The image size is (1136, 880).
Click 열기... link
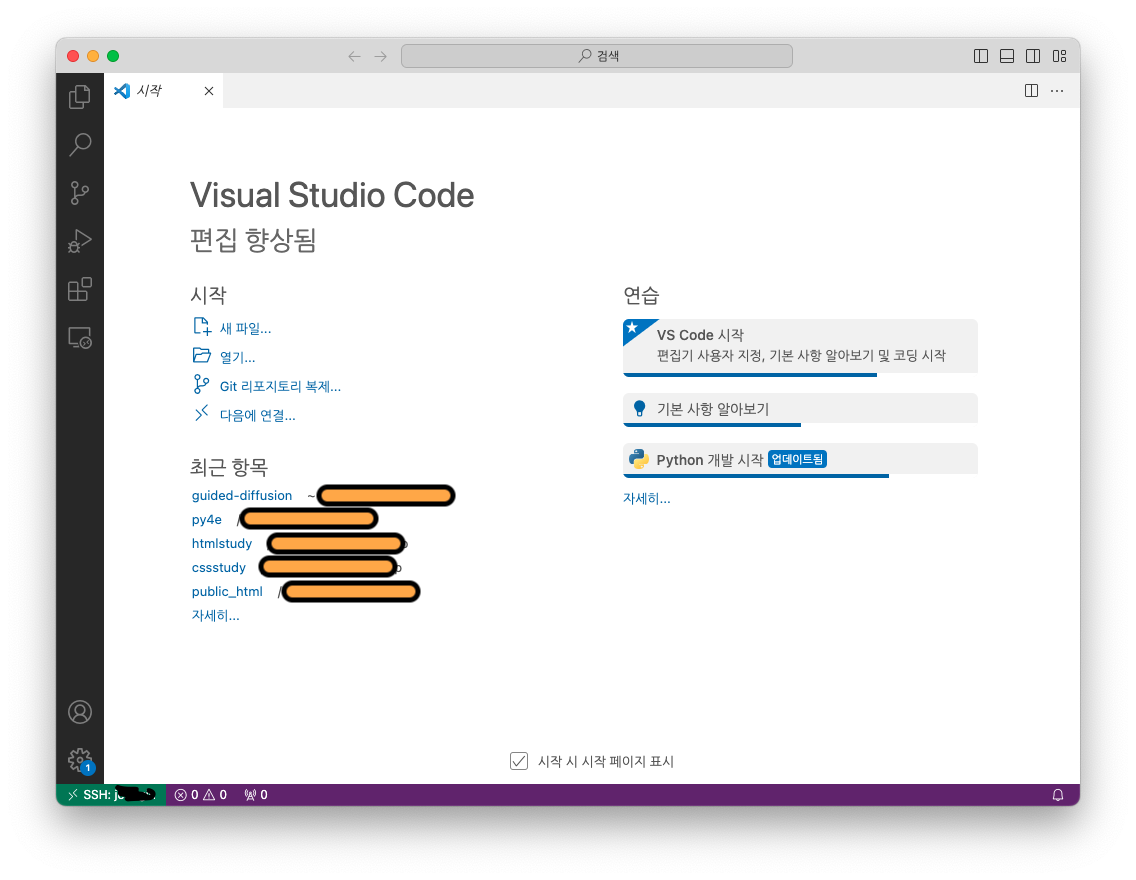coord(238,357)
